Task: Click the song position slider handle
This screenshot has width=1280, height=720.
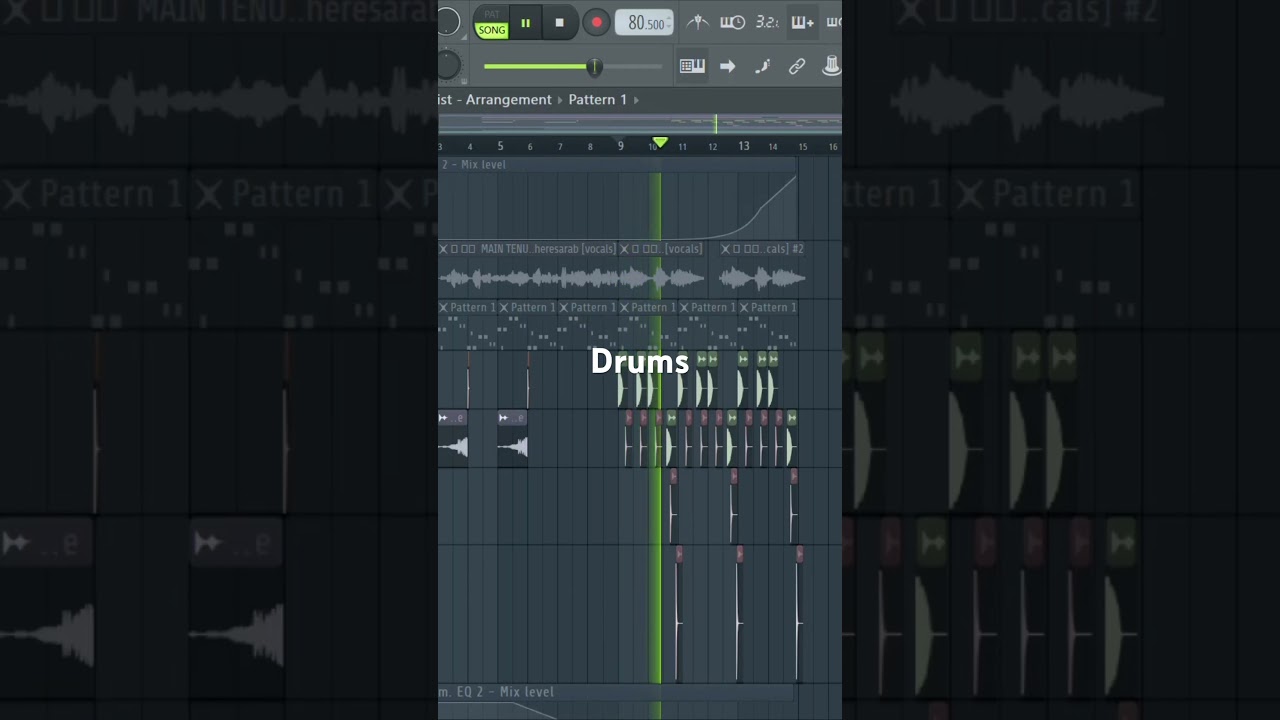Action: pos(594,67)
